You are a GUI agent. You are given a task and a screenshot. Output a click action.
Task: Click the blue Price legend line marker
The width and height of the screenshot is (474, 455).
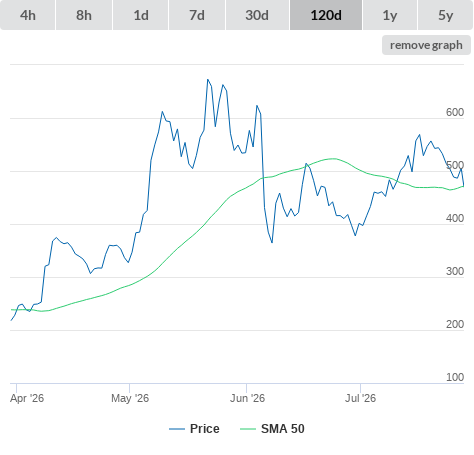tap(177, 429)
